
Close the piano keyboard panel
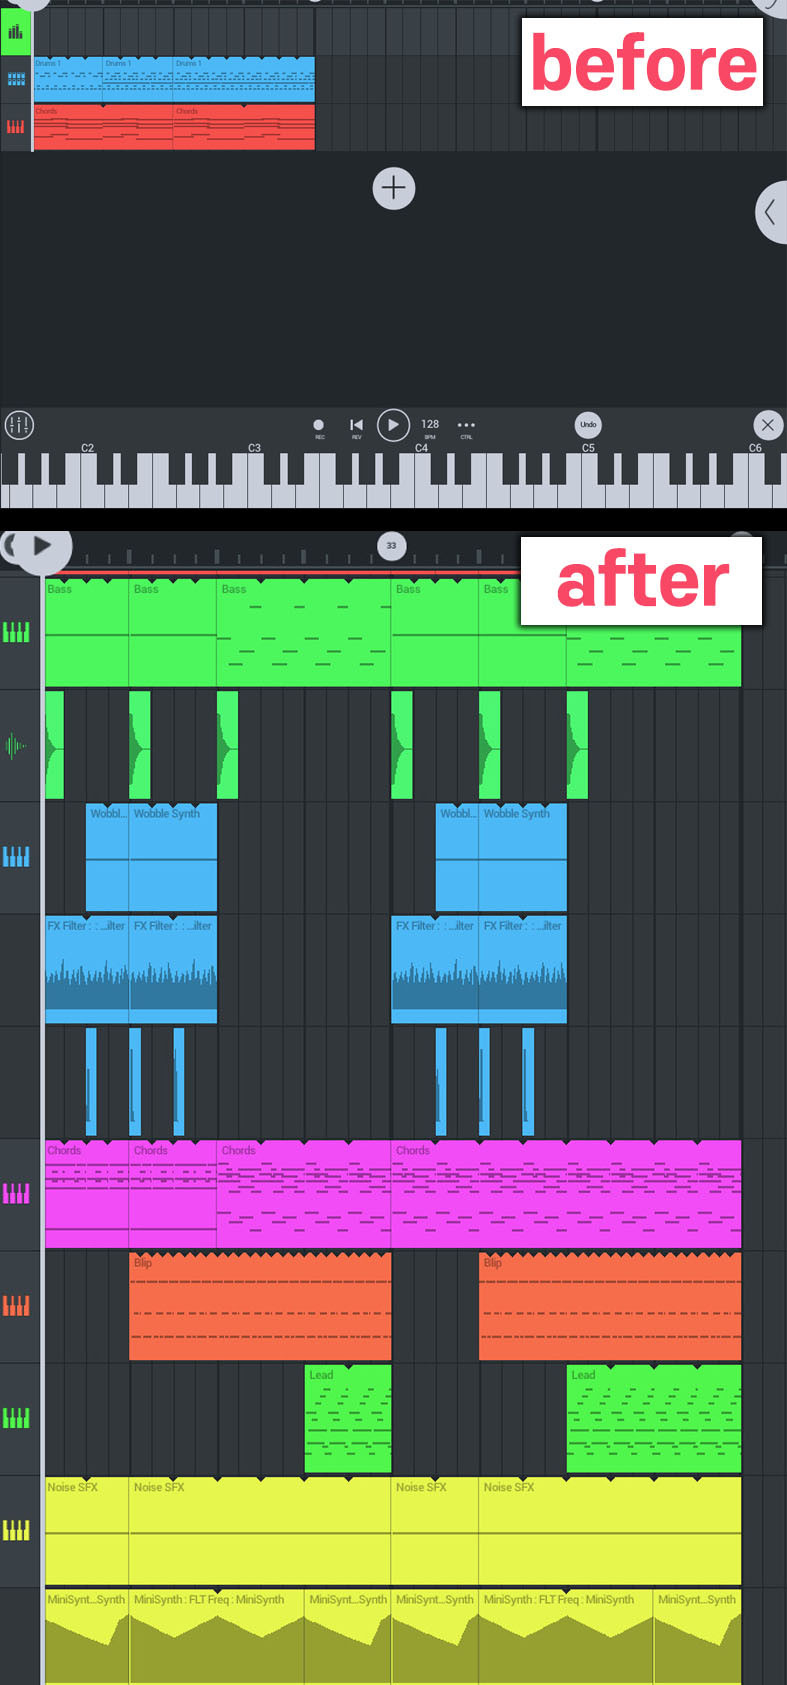(x=767, y=425)
